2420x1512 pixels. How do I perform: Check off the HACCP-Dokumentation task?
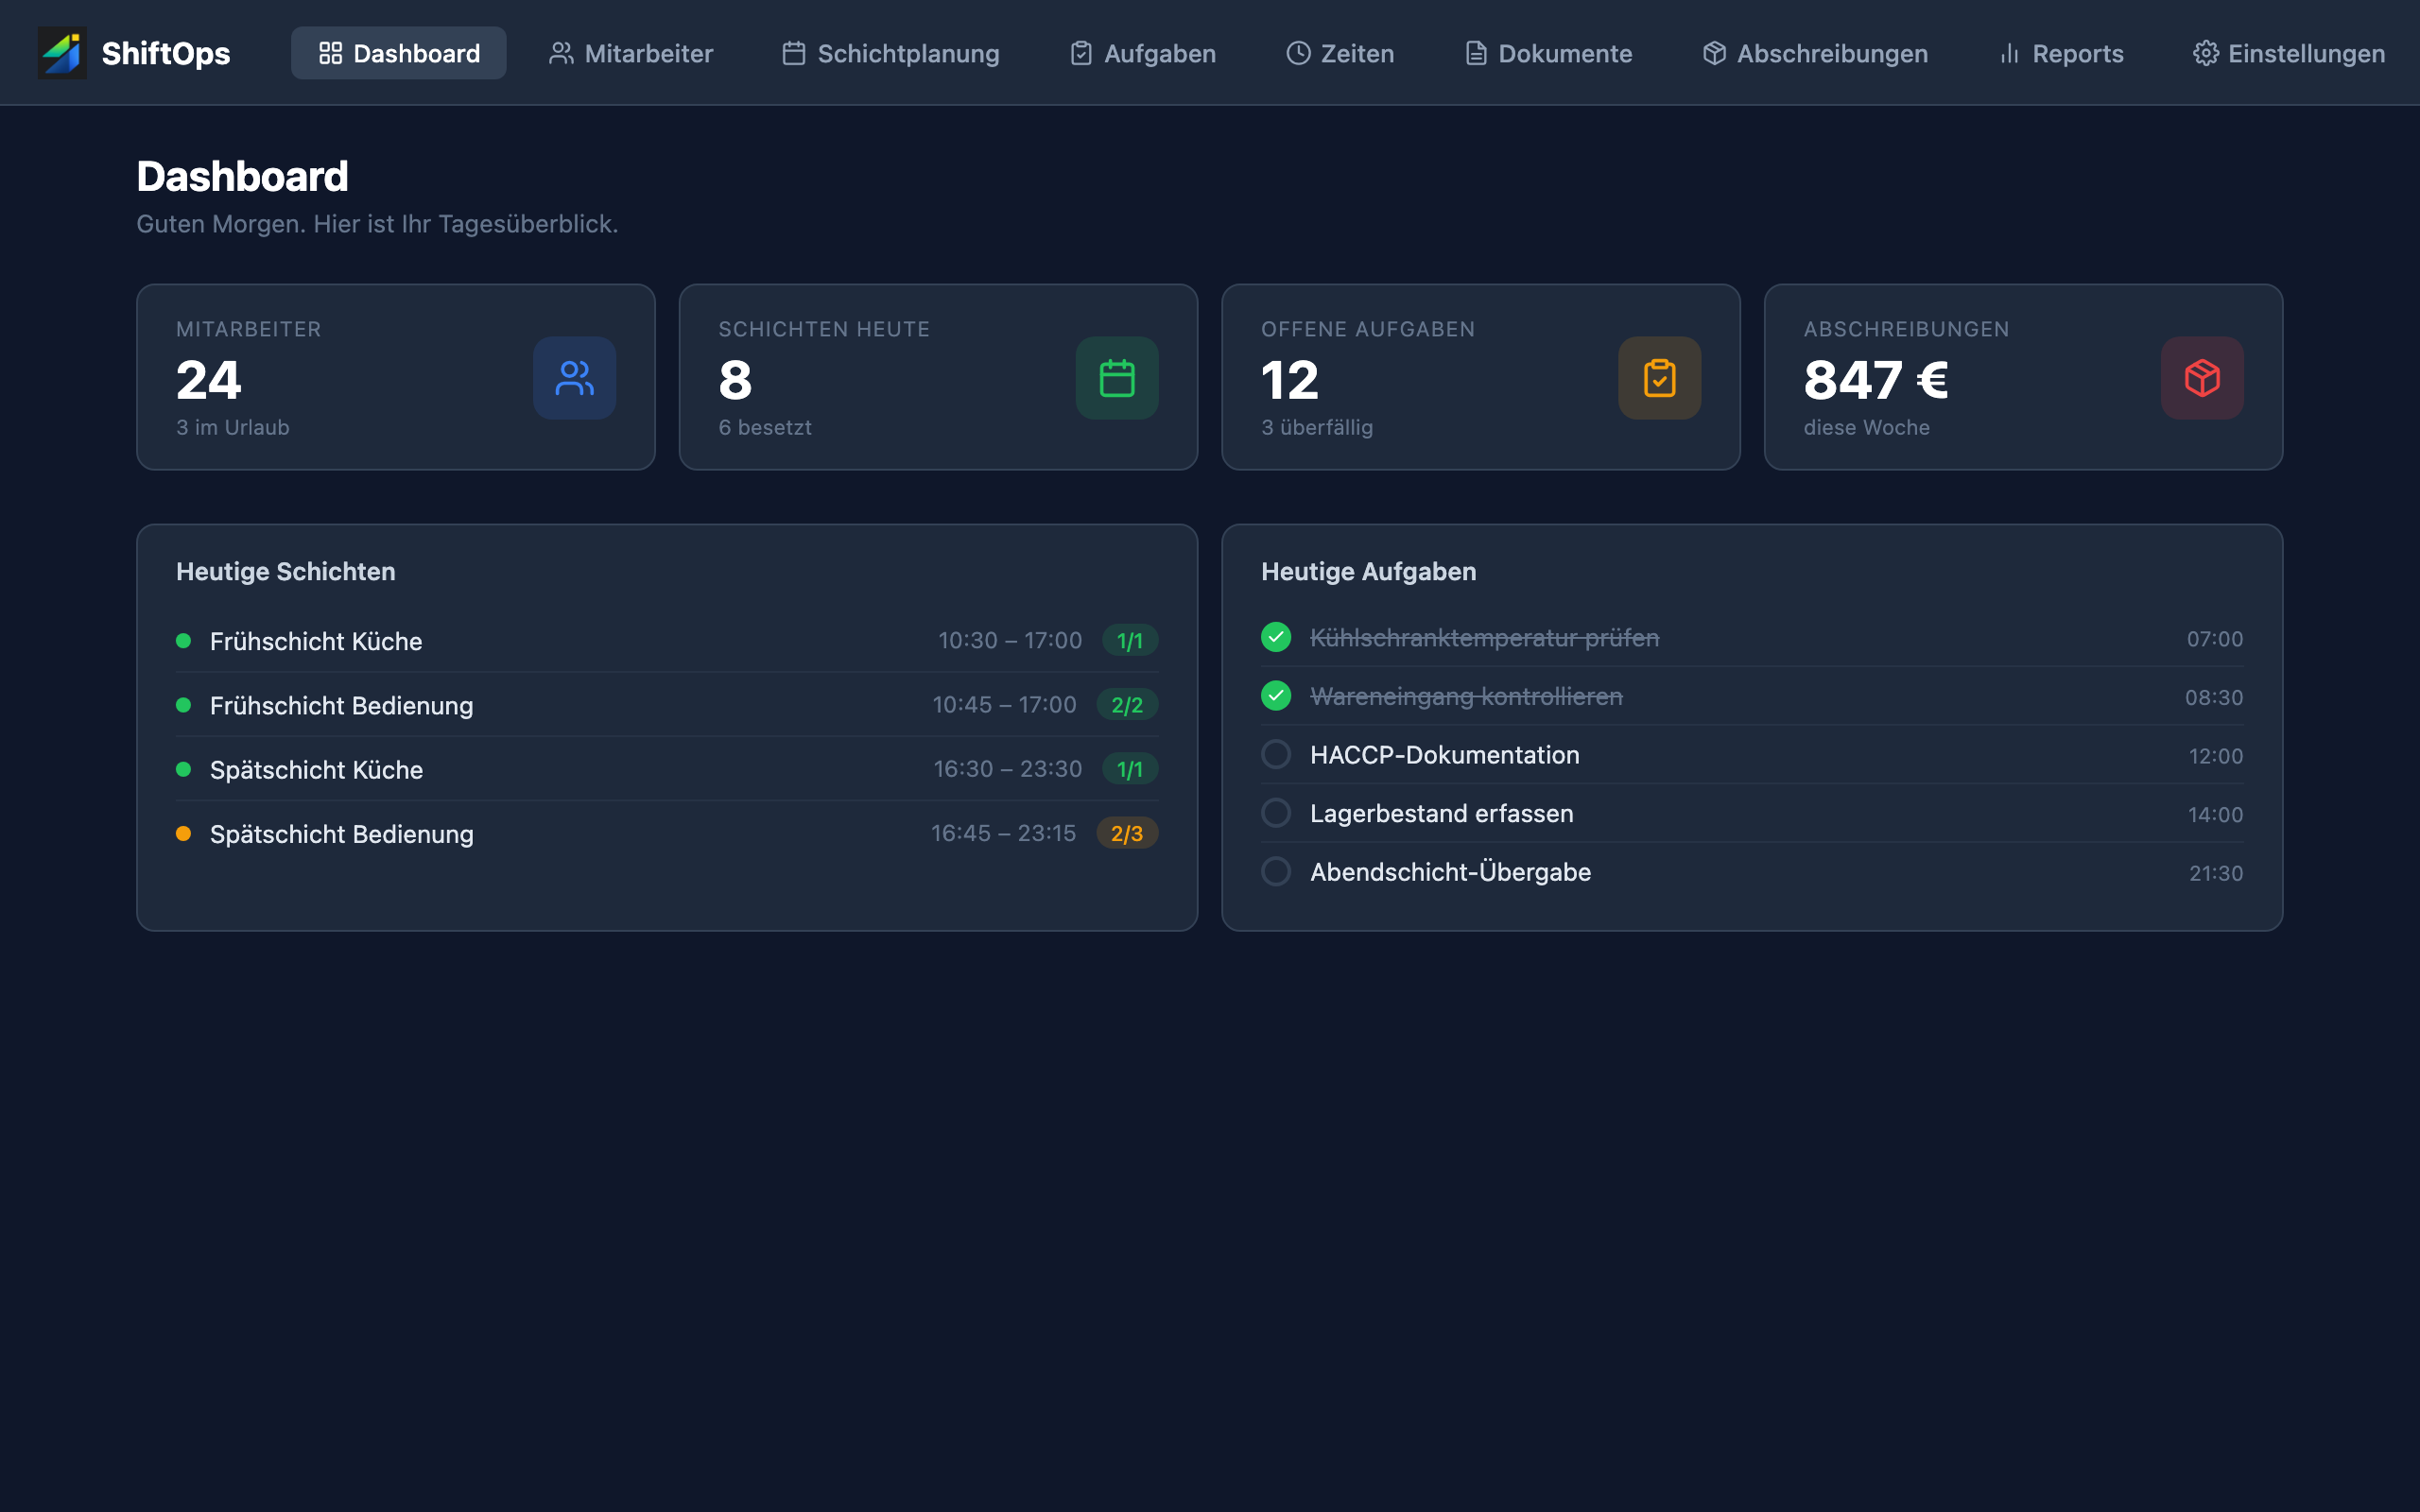[x=1276, y=754]
